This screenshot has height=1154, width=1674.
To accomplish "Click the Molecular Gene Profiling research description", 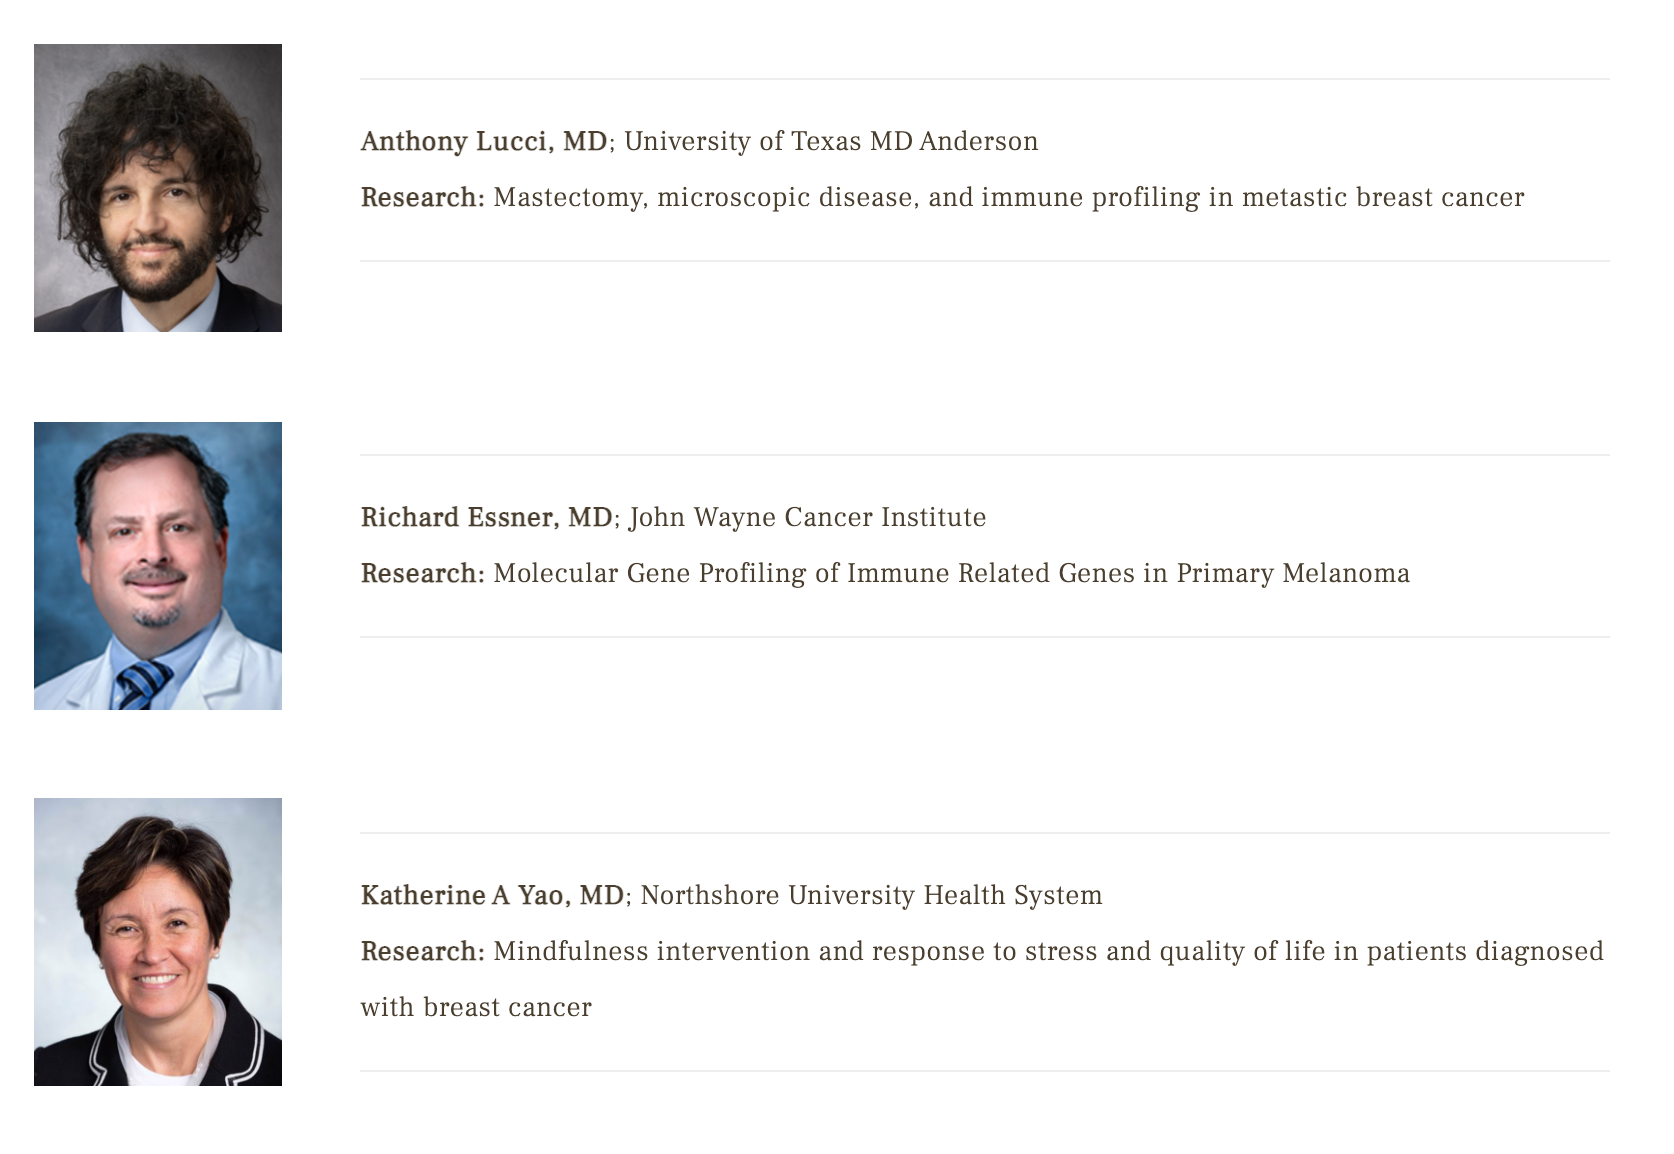I will pos(951,574).
